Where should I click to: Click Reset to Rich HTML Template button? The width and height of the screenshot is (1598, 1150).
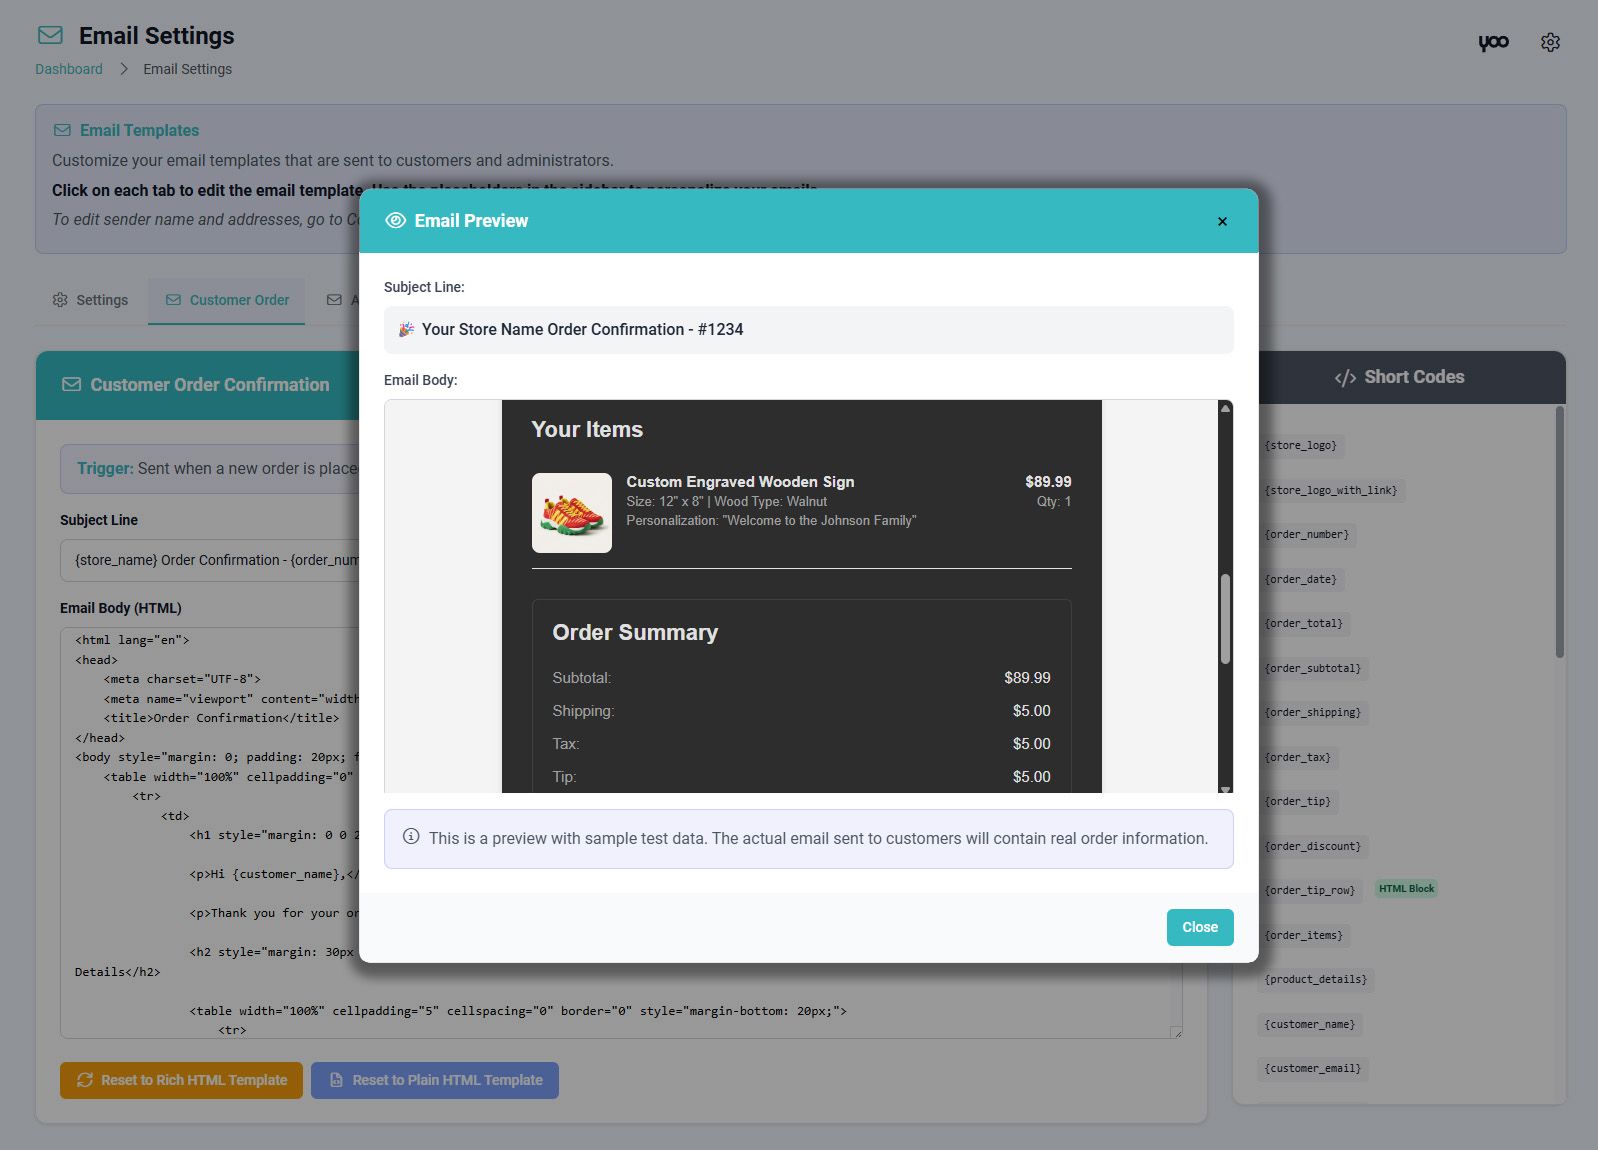click(181, 1080)
